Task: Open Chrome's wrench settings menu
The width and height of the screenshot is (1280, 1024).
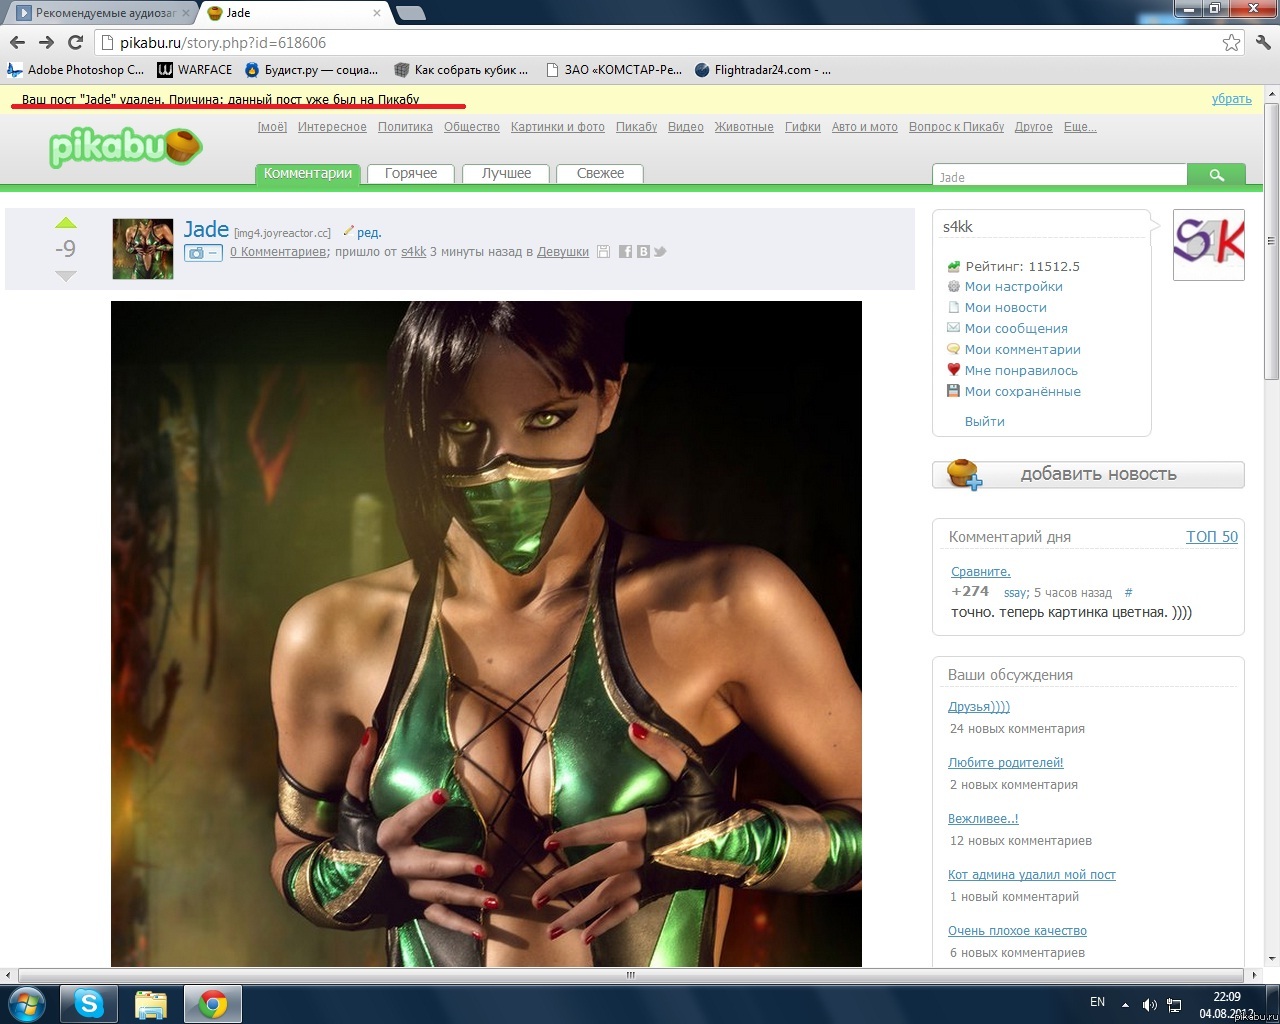Action: click(x=1263, y=43)
